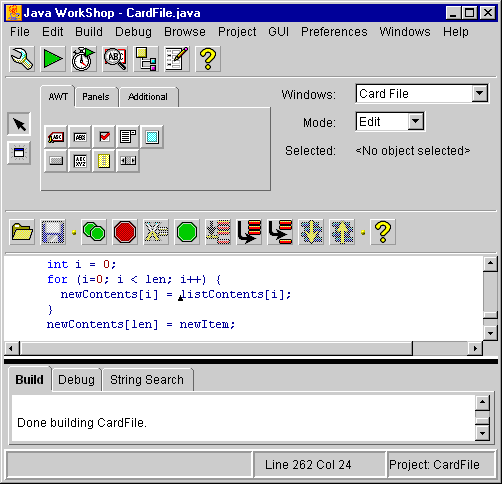Open the Windows menu
Screen dimensions: 502x484
[x=405, y=32]
